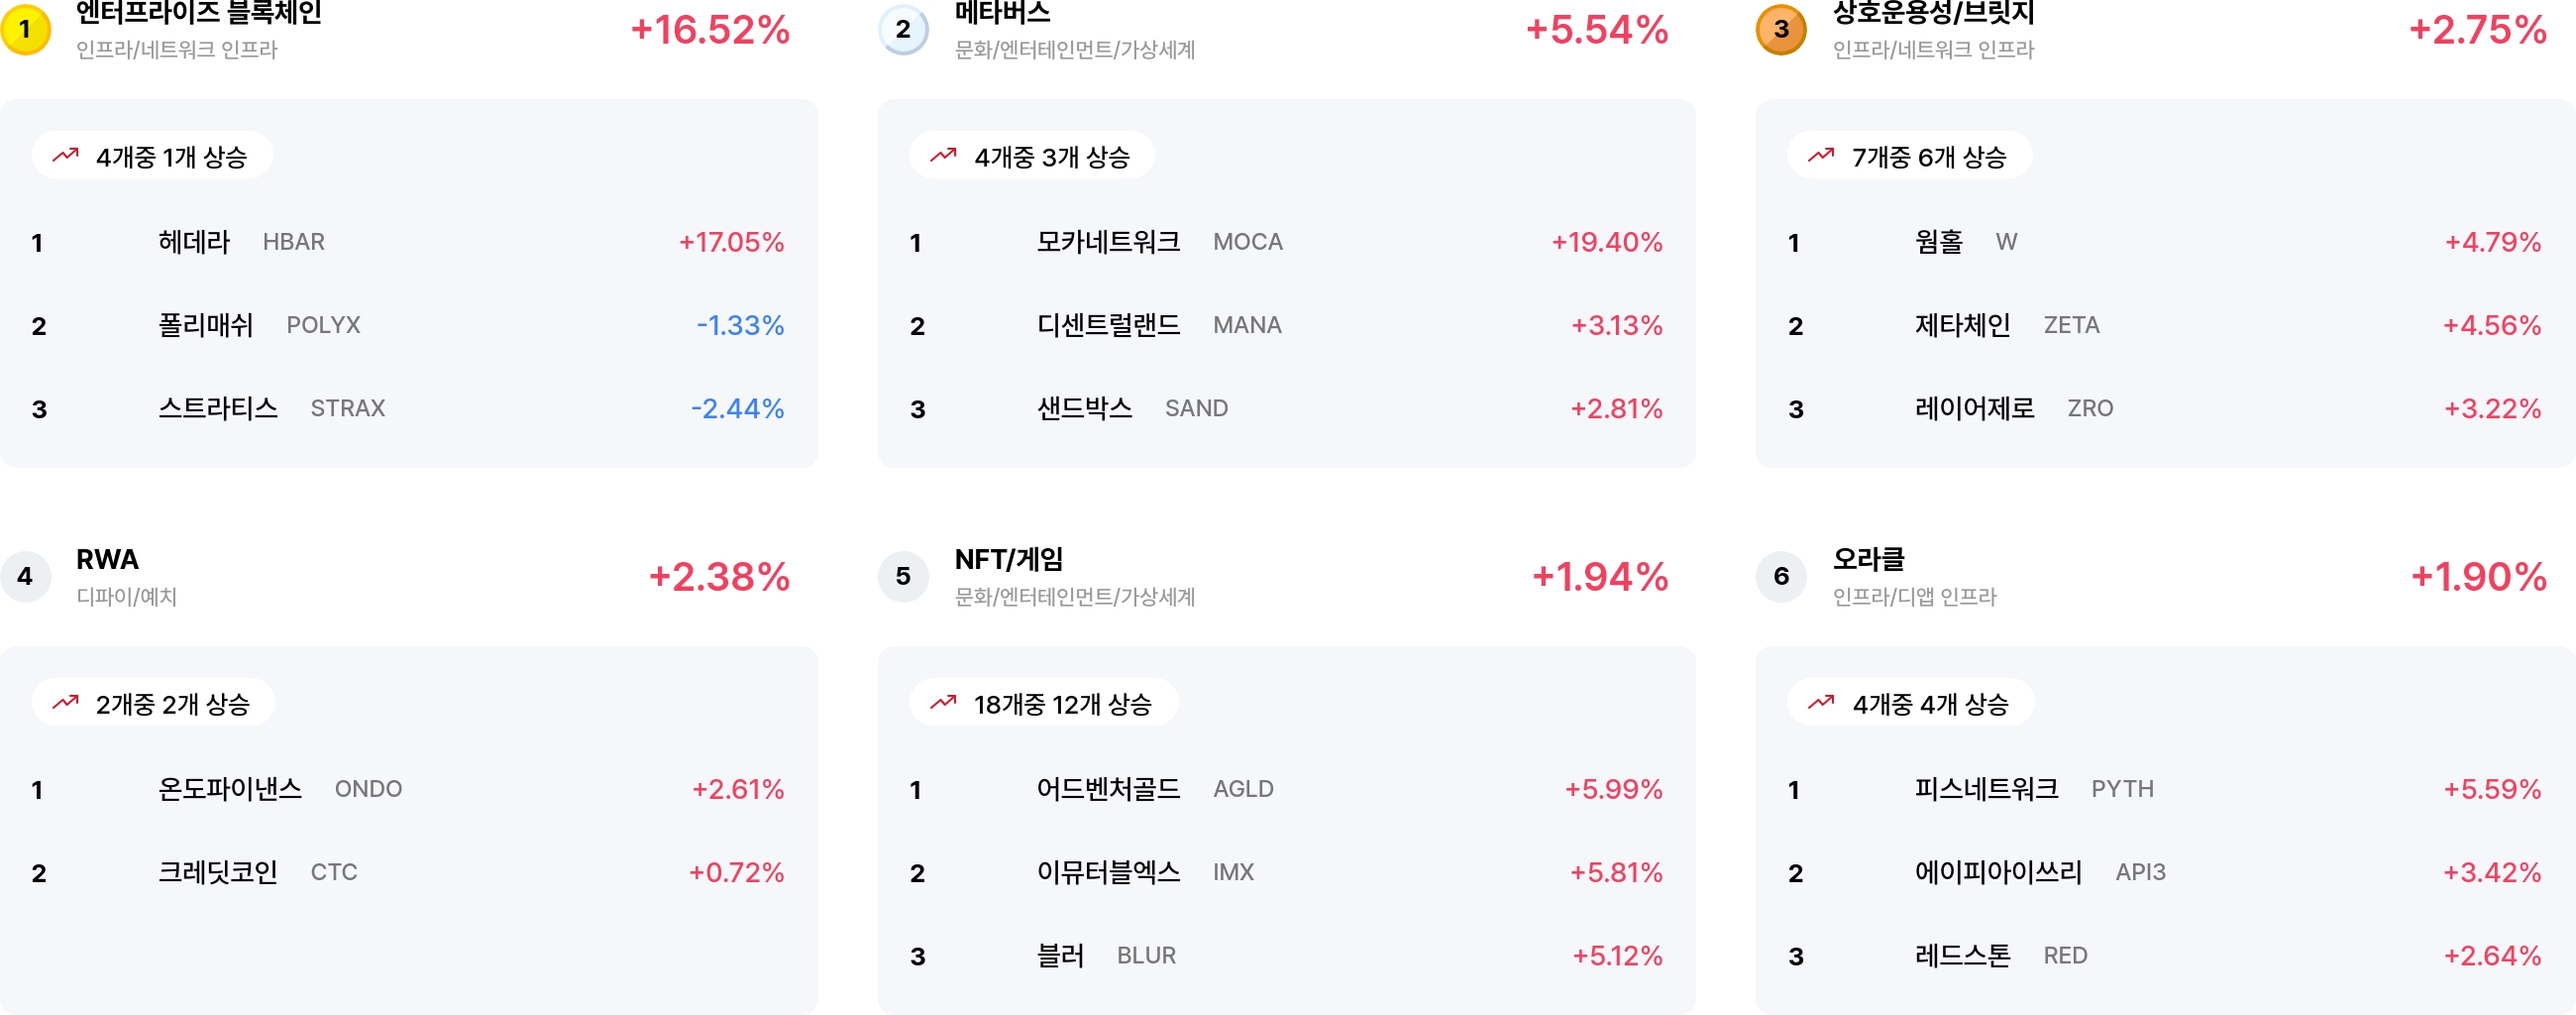Viewport: 2576px width, 1015px height.
Task: Click the rank 6 badge beside 오라클
Action: tap(1781, 576)
